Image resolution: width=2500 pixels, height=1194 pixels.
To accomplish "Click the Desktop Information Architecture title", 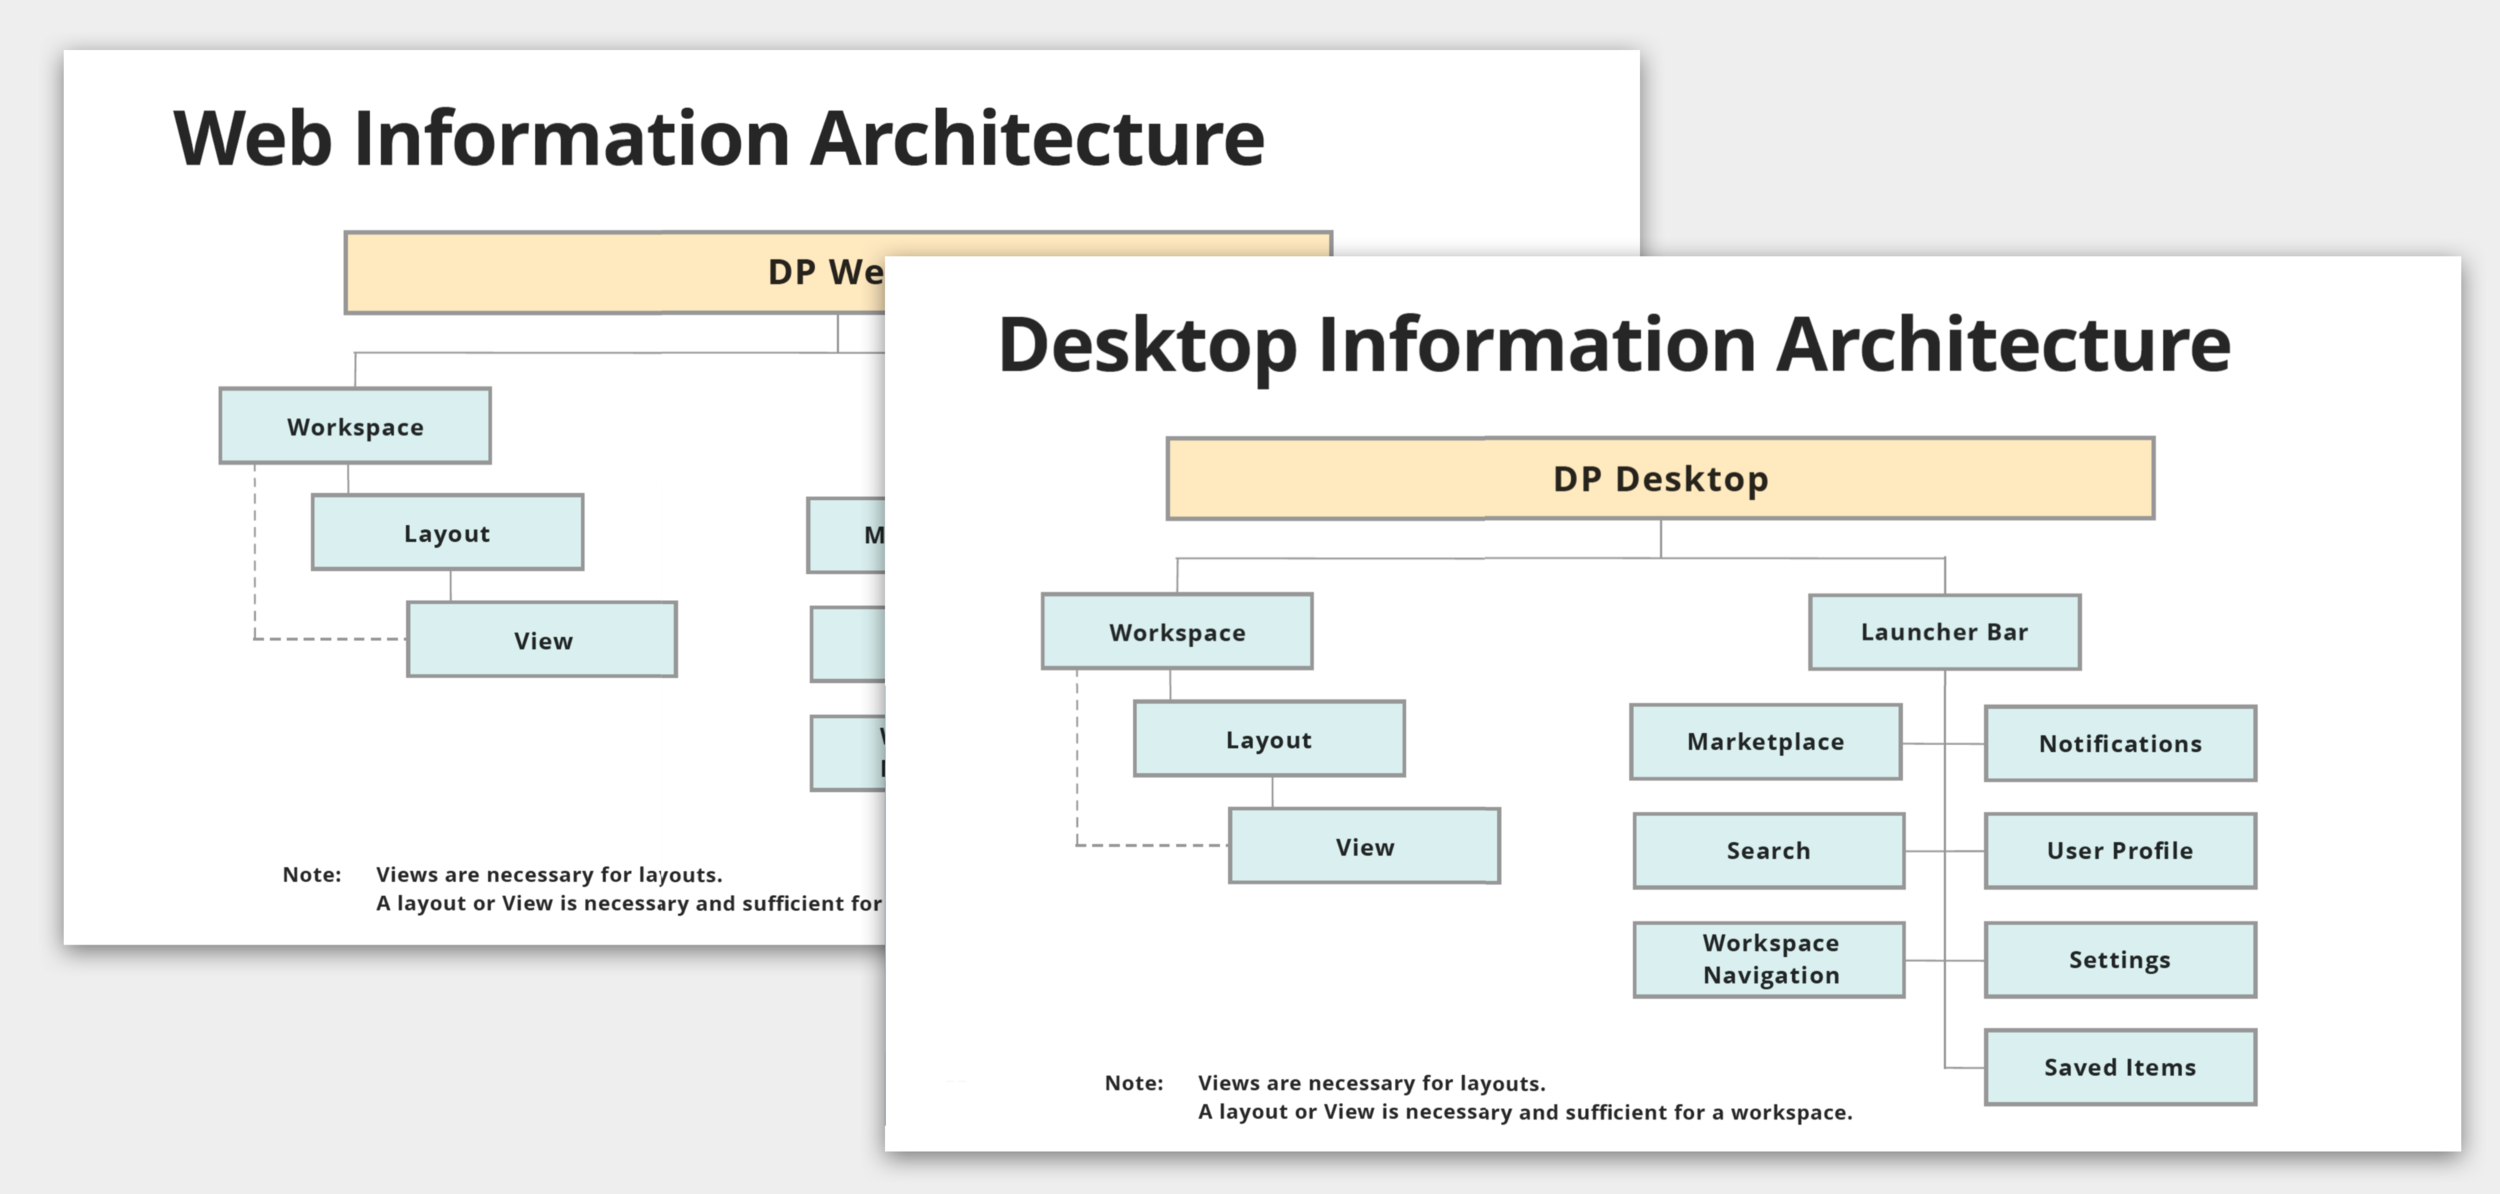I will [x=1614, y=344].
